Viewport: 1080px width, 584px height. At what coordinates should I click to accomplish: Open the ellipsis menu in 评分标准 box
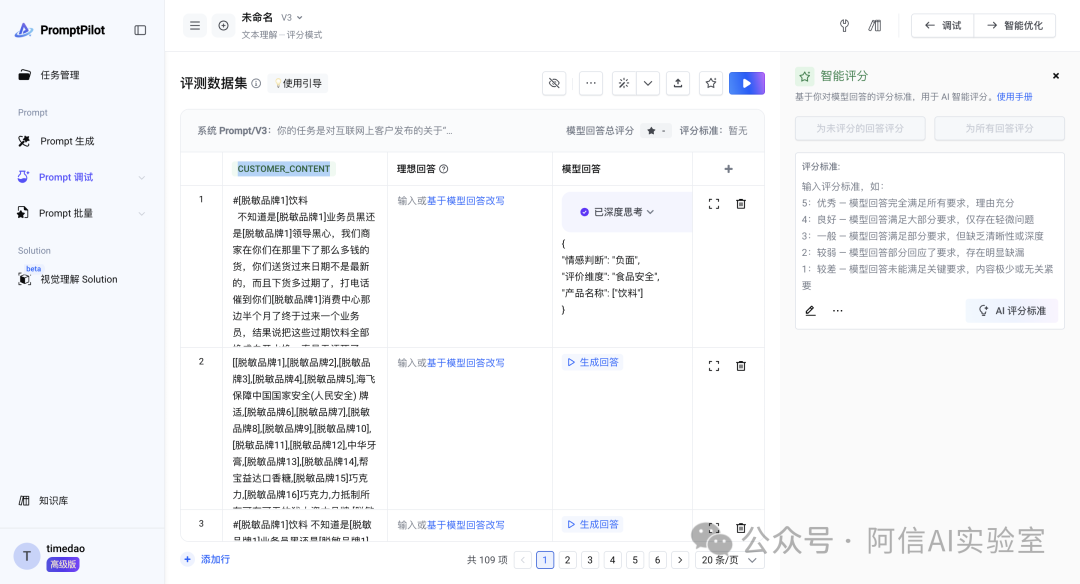point(838,311)
